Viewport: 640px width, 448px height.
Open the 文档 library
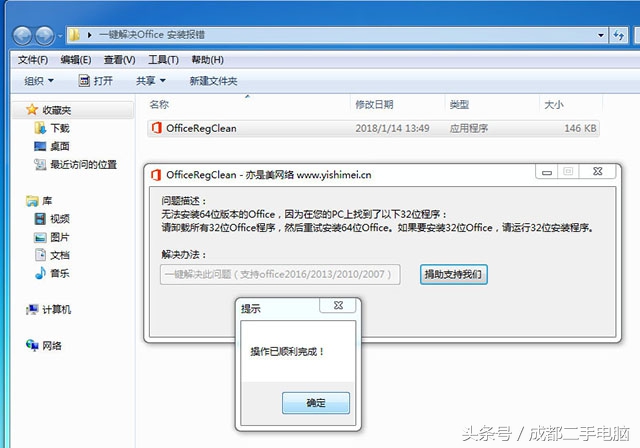tap(60, 255)
